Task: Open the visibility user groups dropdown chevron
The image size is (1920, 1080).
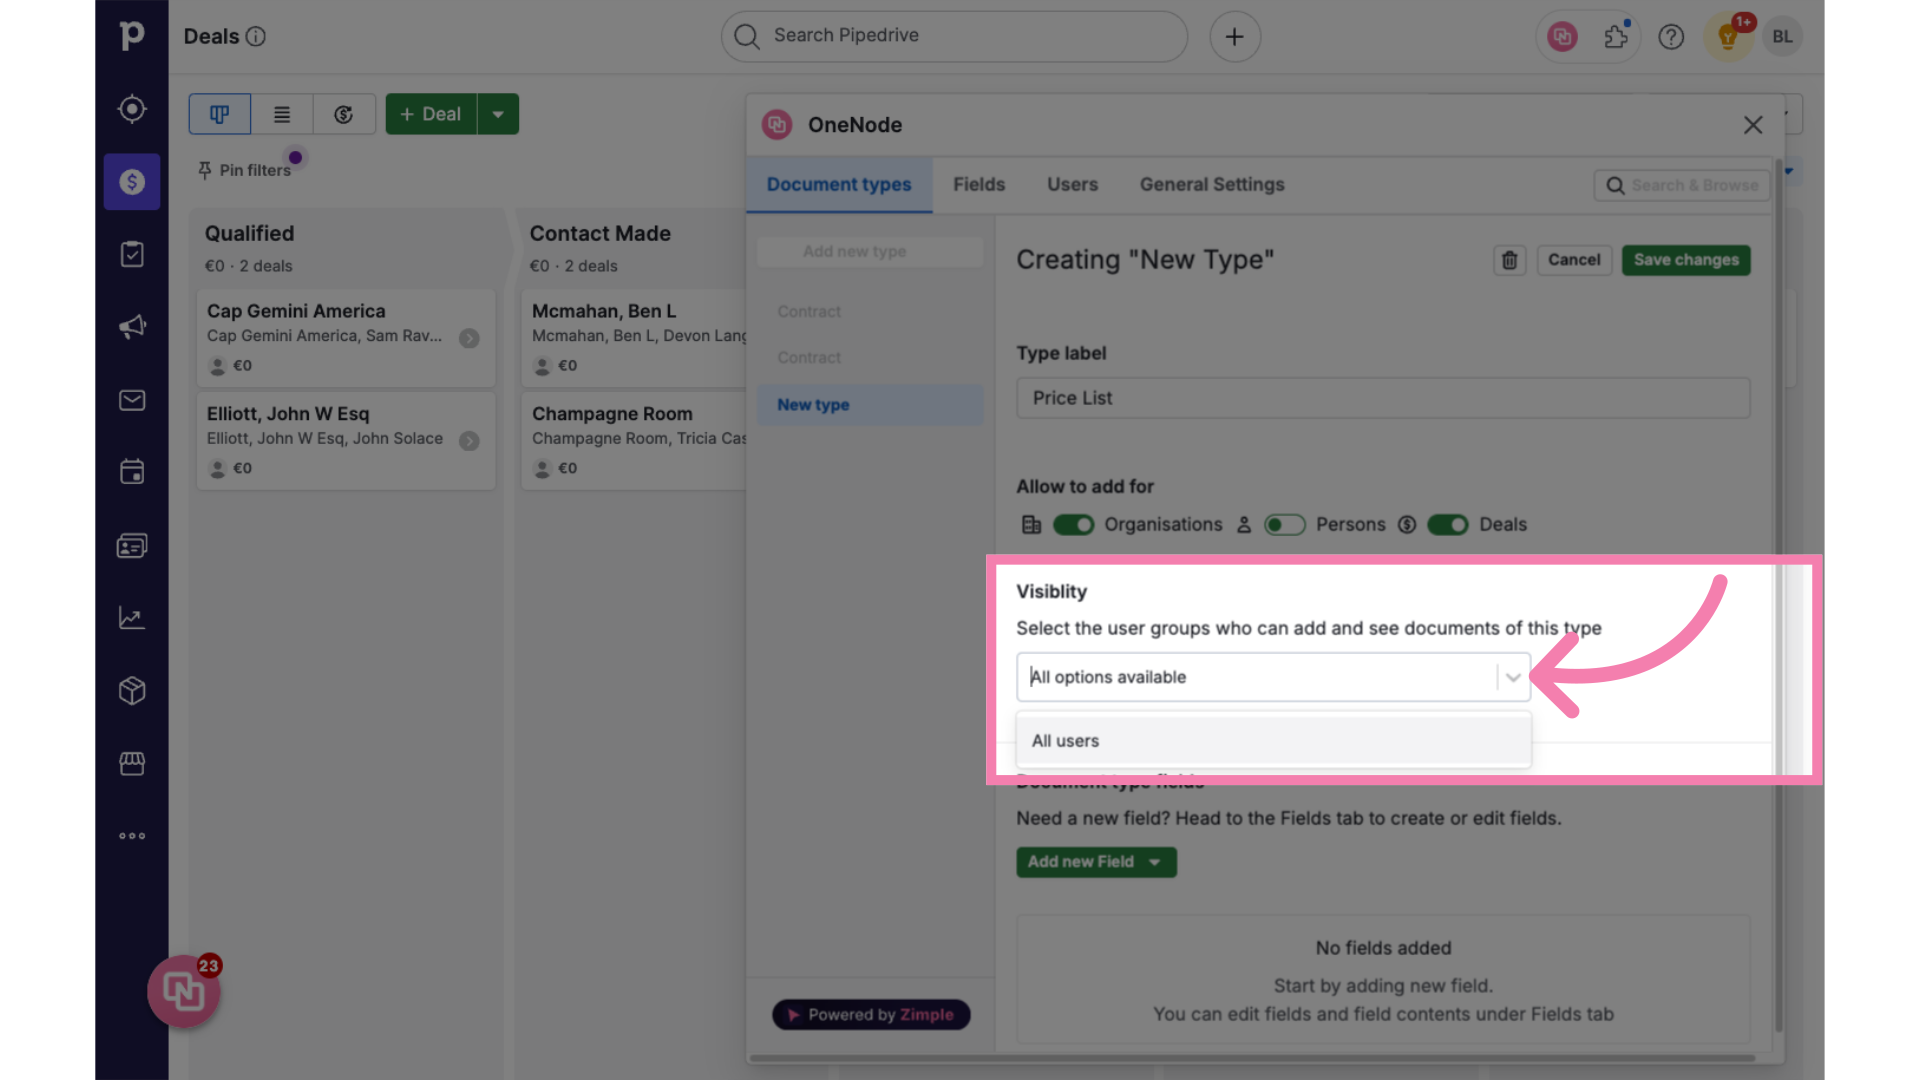Action: 1513,677
